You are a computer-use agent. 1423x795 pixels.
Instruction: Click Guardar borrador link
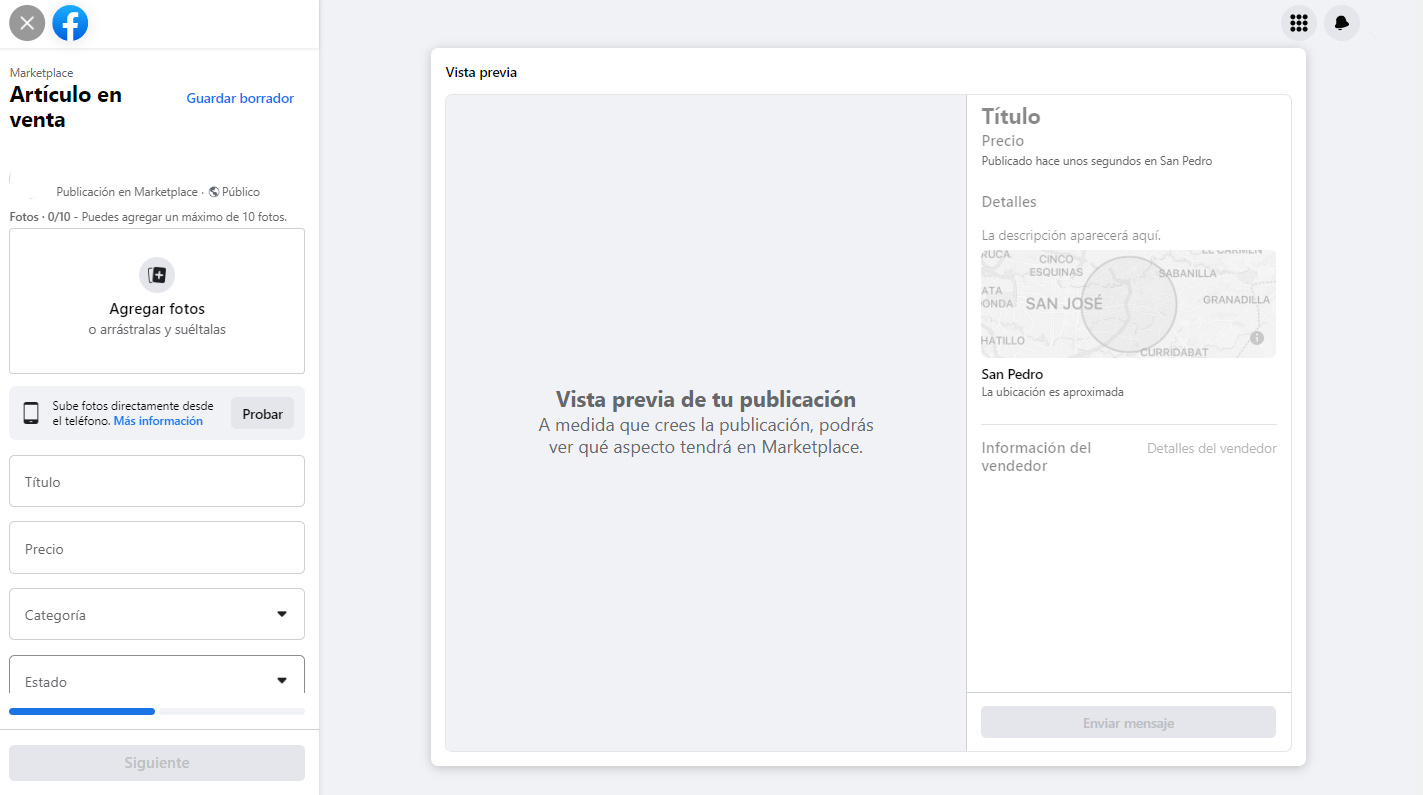coord(240,98)
